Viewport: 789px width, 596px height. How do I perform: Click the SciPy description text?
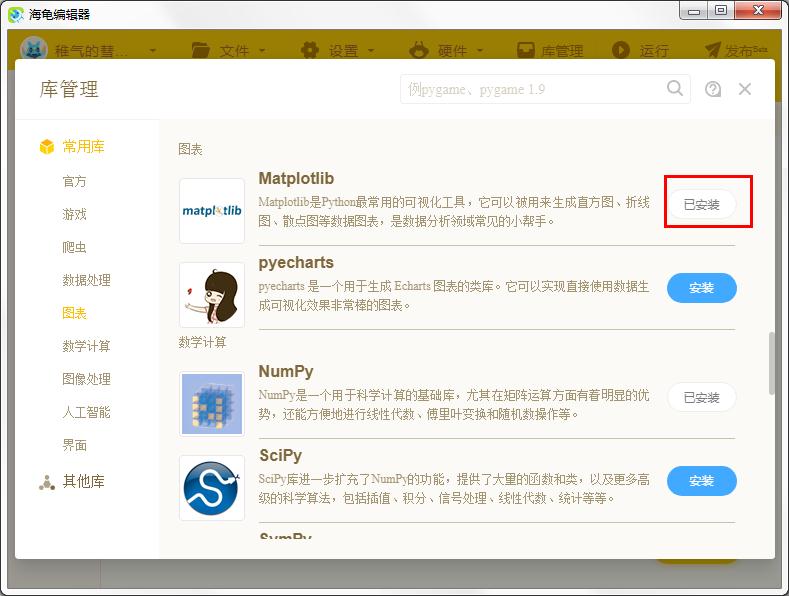[454, 488]
